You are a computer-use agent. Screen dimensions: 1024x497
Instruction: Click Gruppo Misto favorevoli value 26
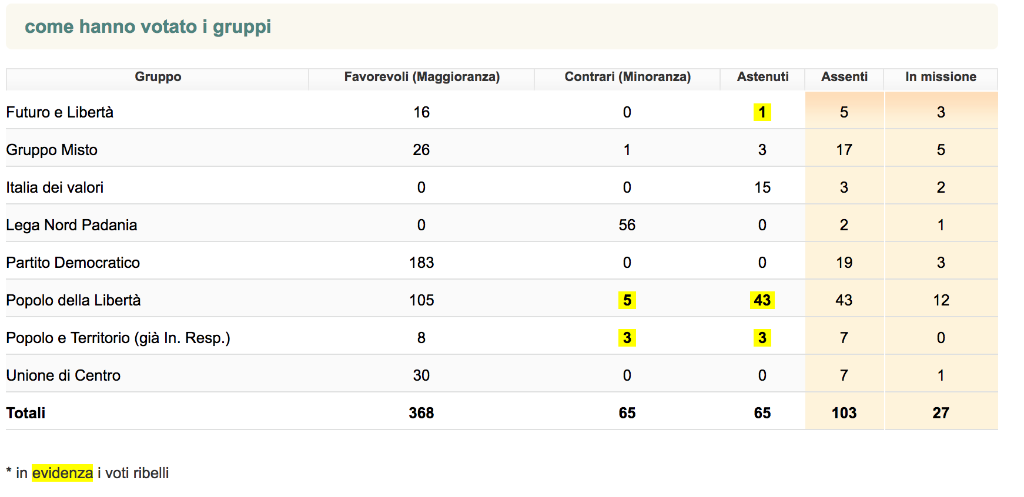(x=421, y=150)
